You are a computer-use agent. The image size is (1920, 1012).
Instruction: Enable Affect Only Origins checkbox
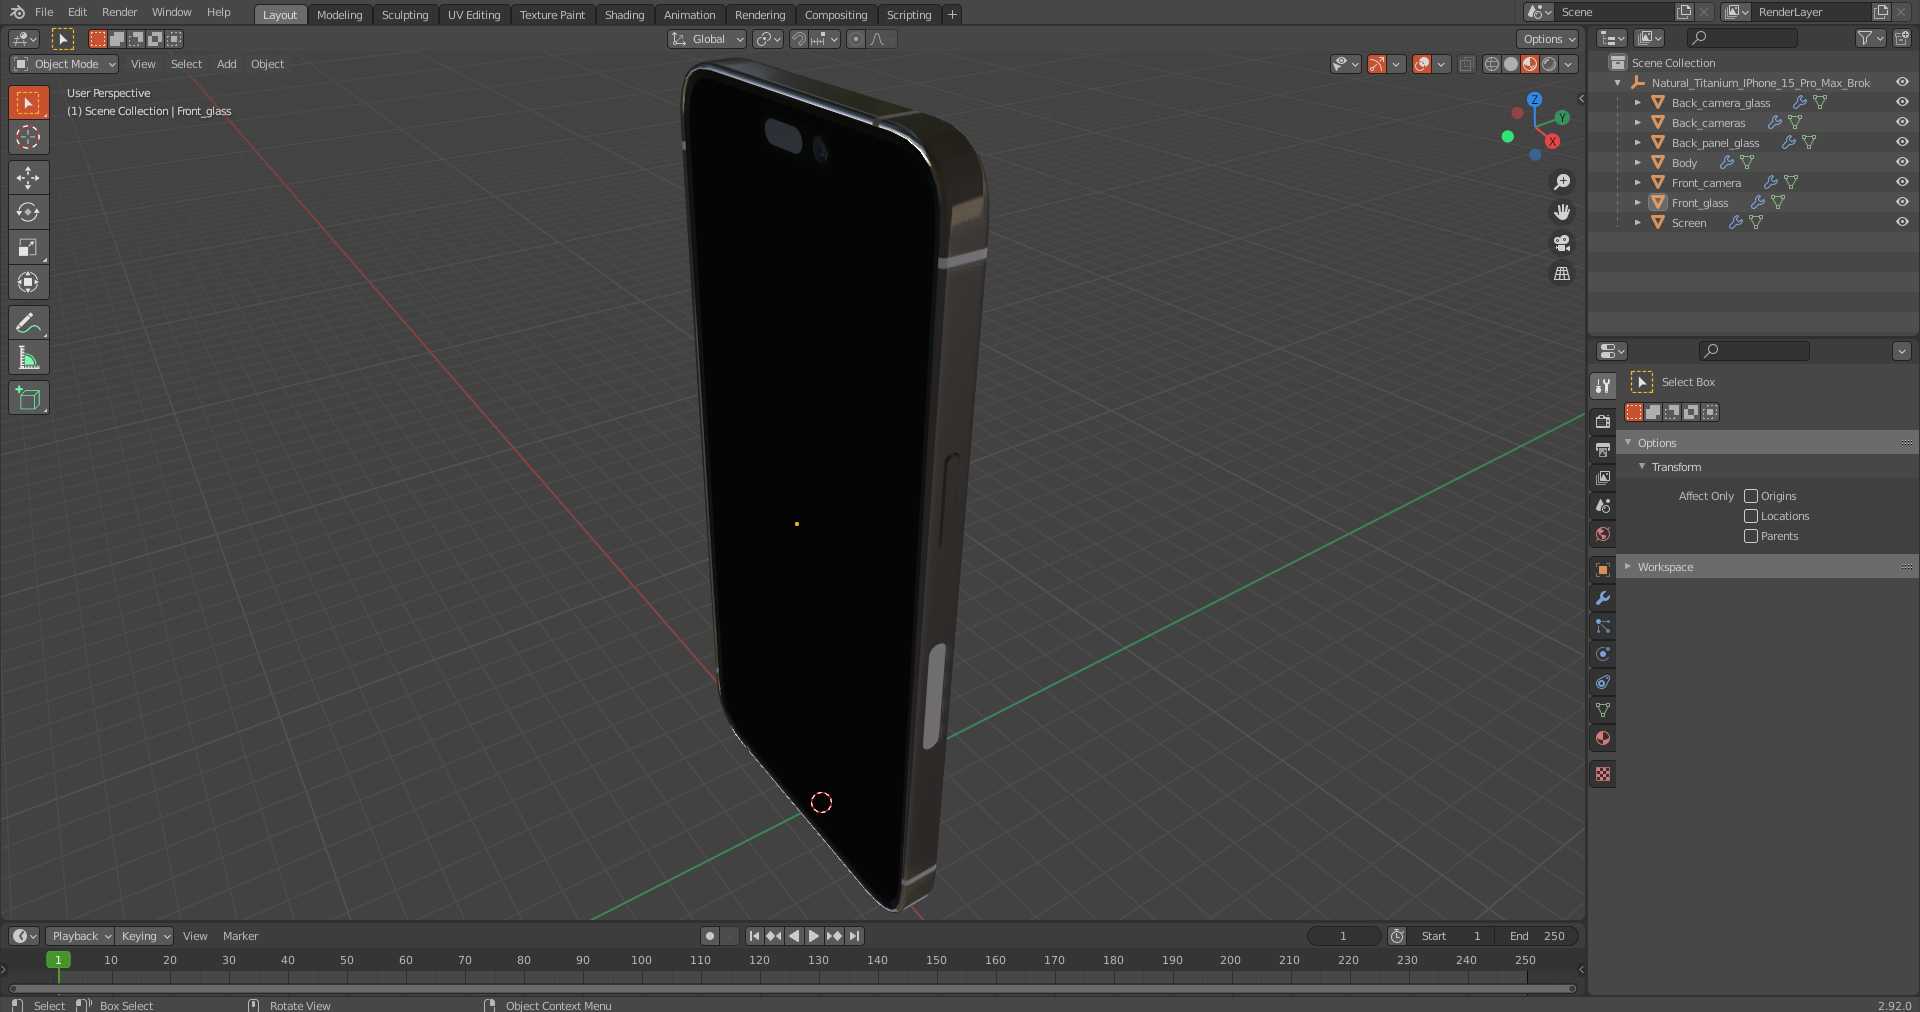coord(1751,496)
